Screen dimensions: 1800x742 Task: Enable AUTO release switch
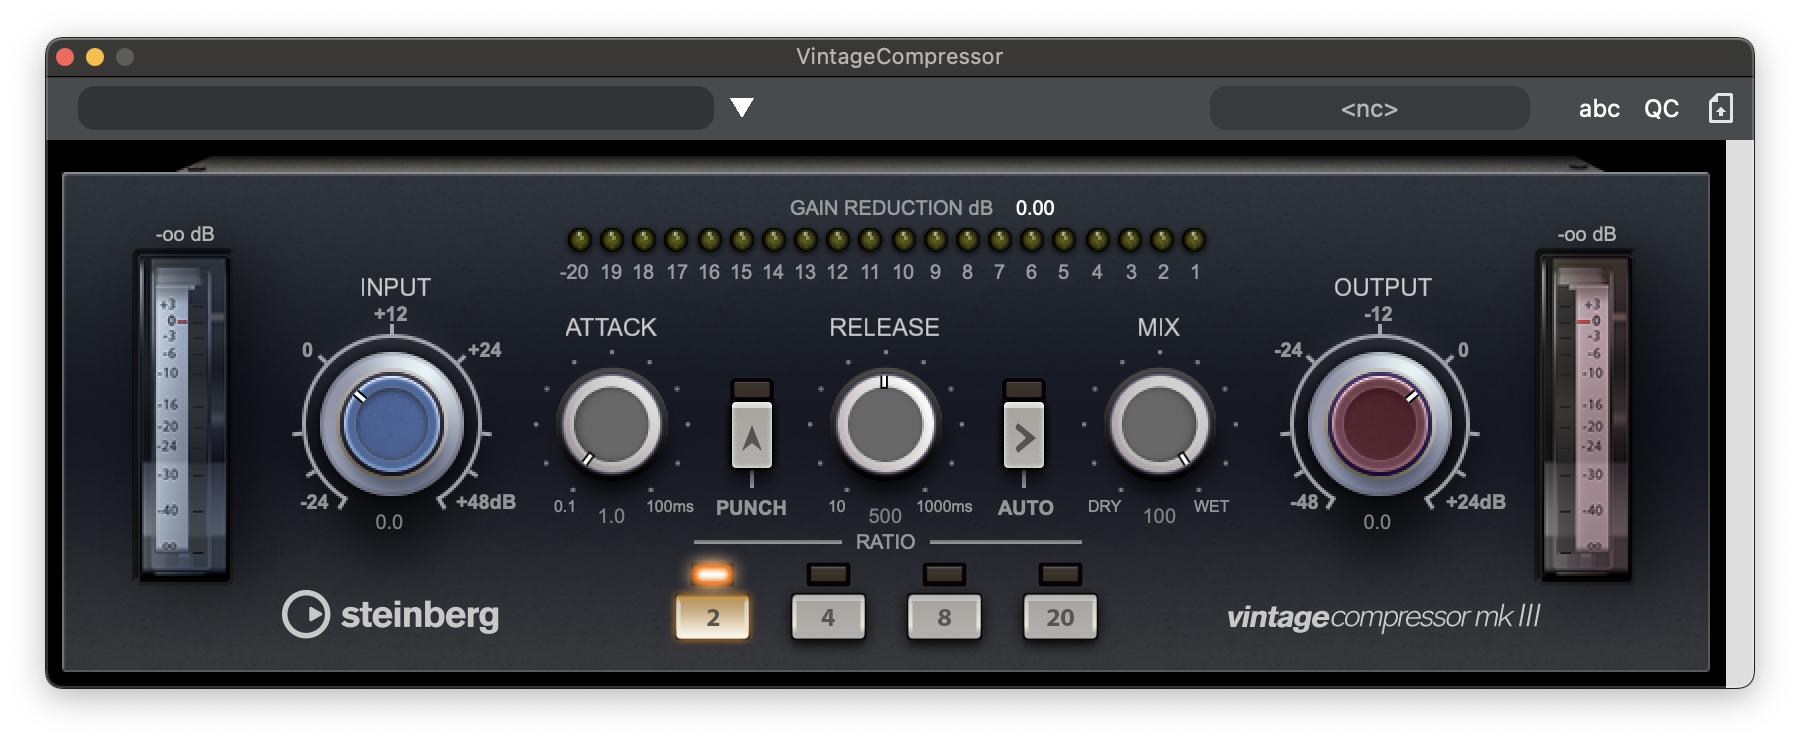1024,436
